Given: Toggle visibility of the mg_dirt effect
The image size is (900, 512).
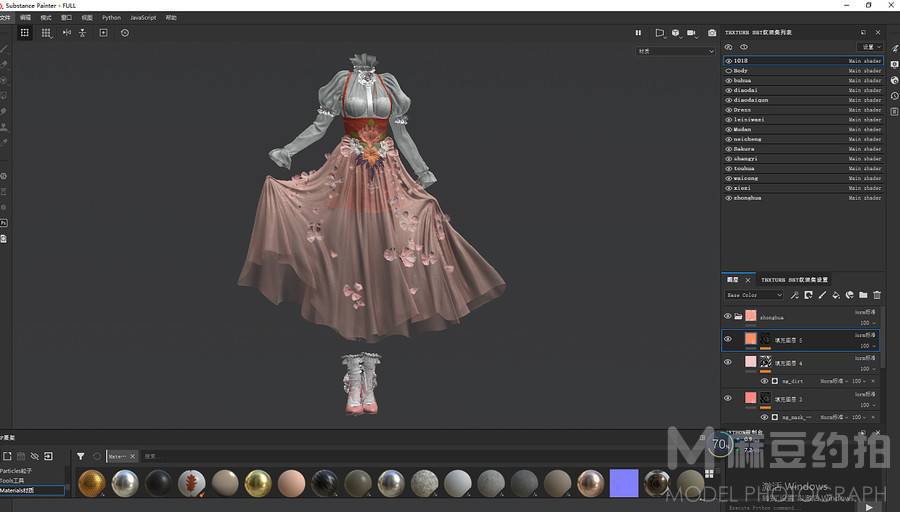Looking at the screenshot, I should [765, 381].
